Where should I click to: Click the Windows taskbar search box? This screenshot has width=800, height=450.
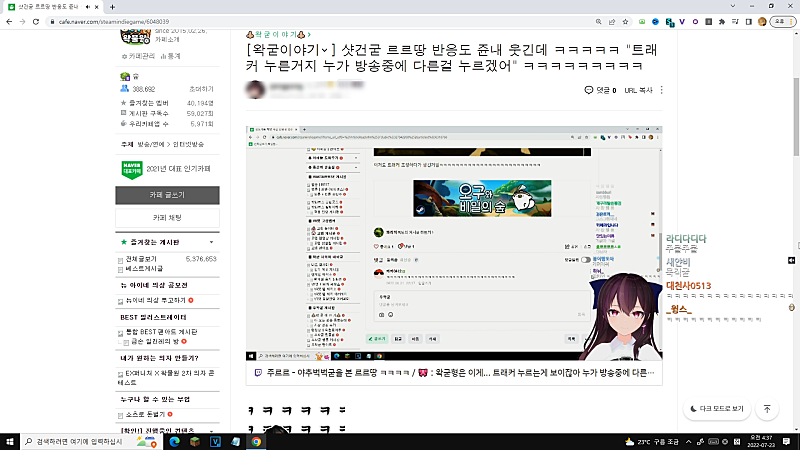(x=92, y=442)
